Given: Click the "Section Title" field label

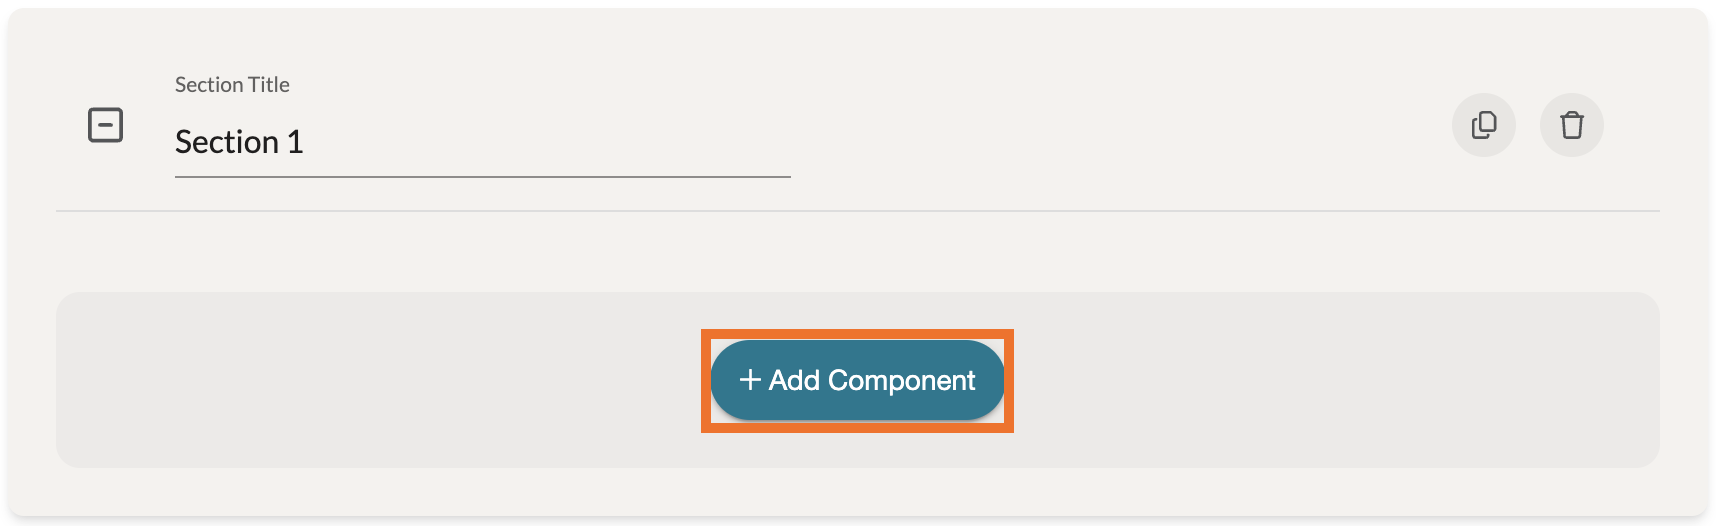Looking at the screenshot, I should (232, 85).
